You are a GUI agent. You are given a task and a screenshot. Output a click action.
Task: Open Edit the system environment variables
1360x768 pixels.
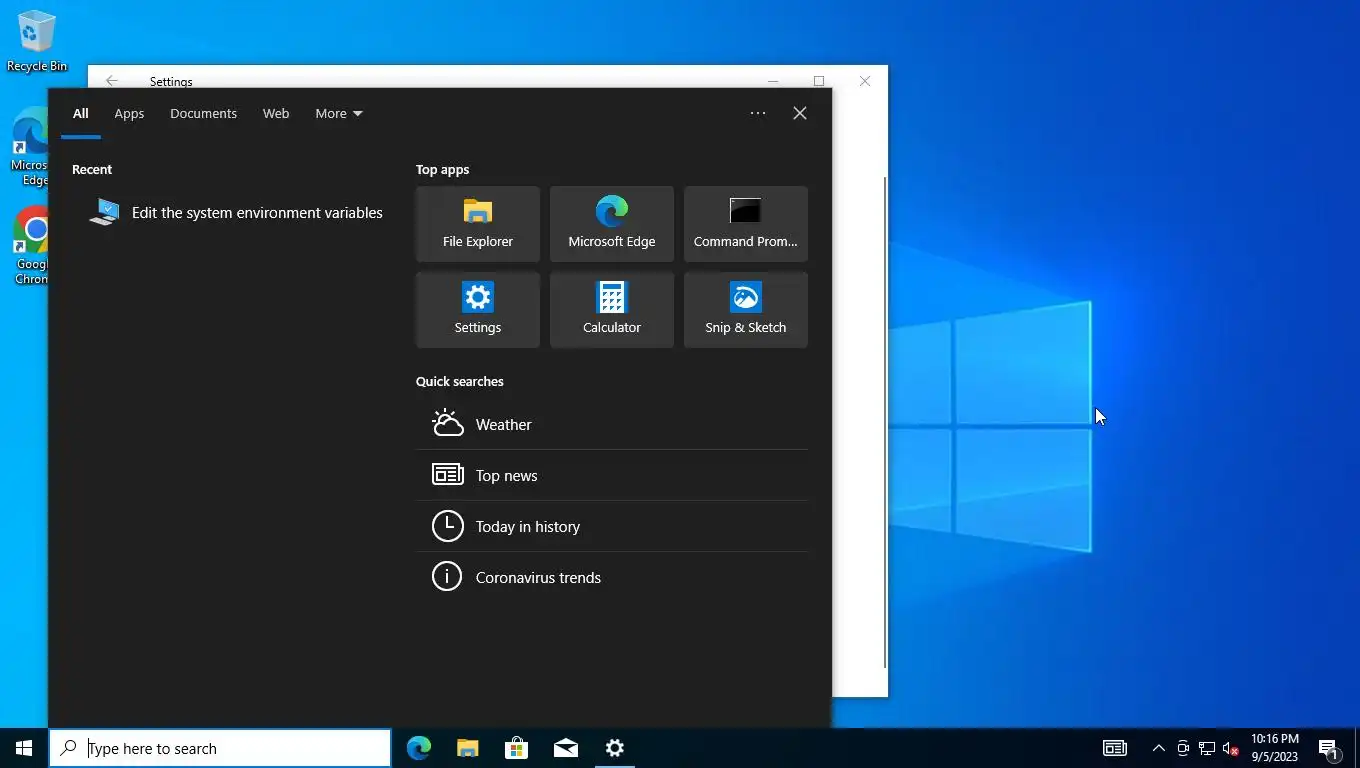pyautogui.click(x=235, y=212)
